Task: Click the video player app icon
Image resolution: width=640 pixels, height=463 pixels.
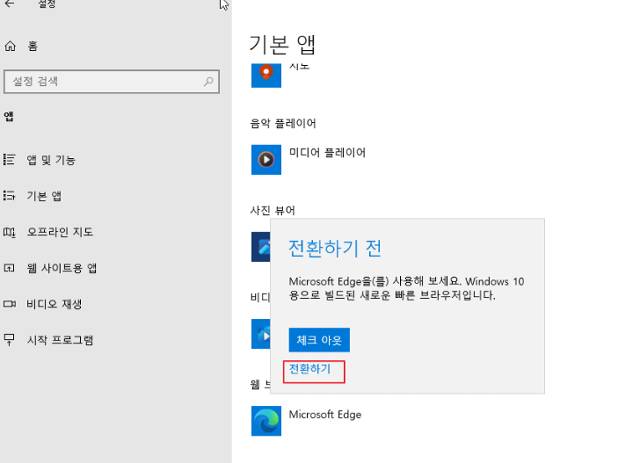Action: pos(261,334)
